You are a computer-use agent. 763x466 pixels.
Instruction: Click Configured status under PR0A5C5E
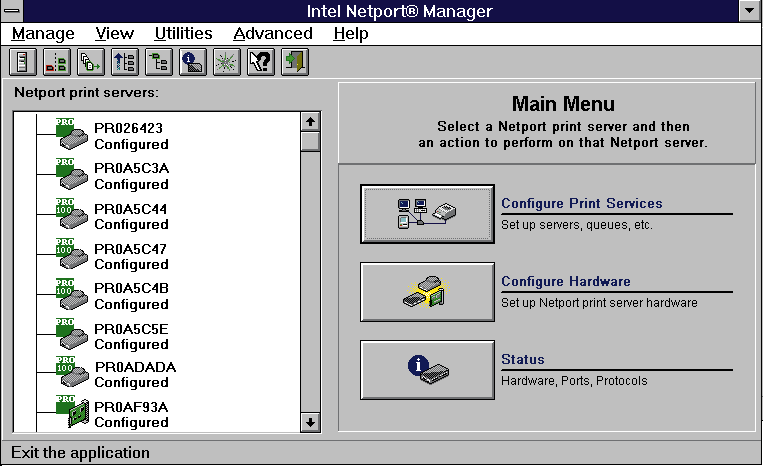(x=131, y=344)
